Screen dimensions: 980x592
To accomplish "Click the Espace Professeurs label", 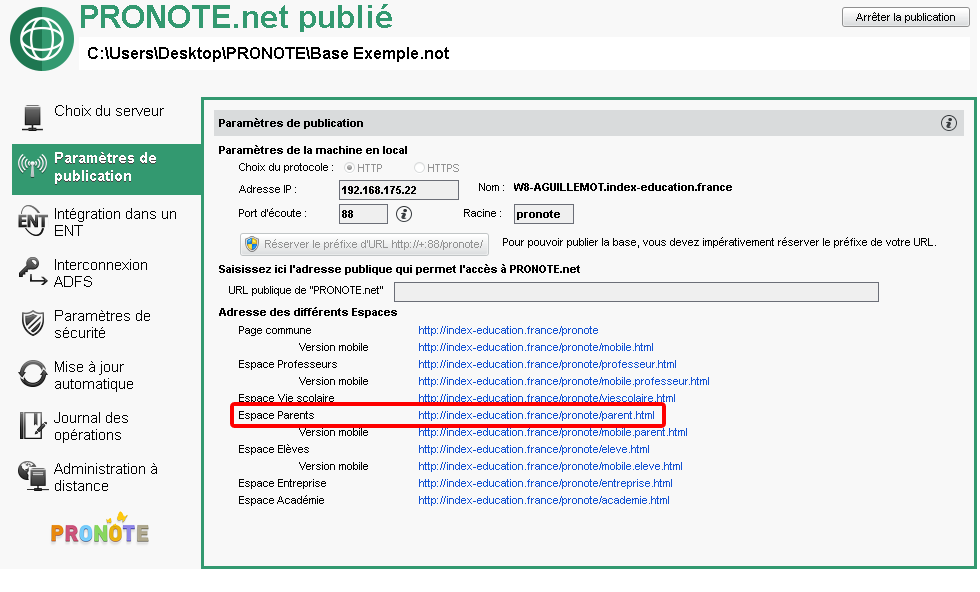I will 288,364.
